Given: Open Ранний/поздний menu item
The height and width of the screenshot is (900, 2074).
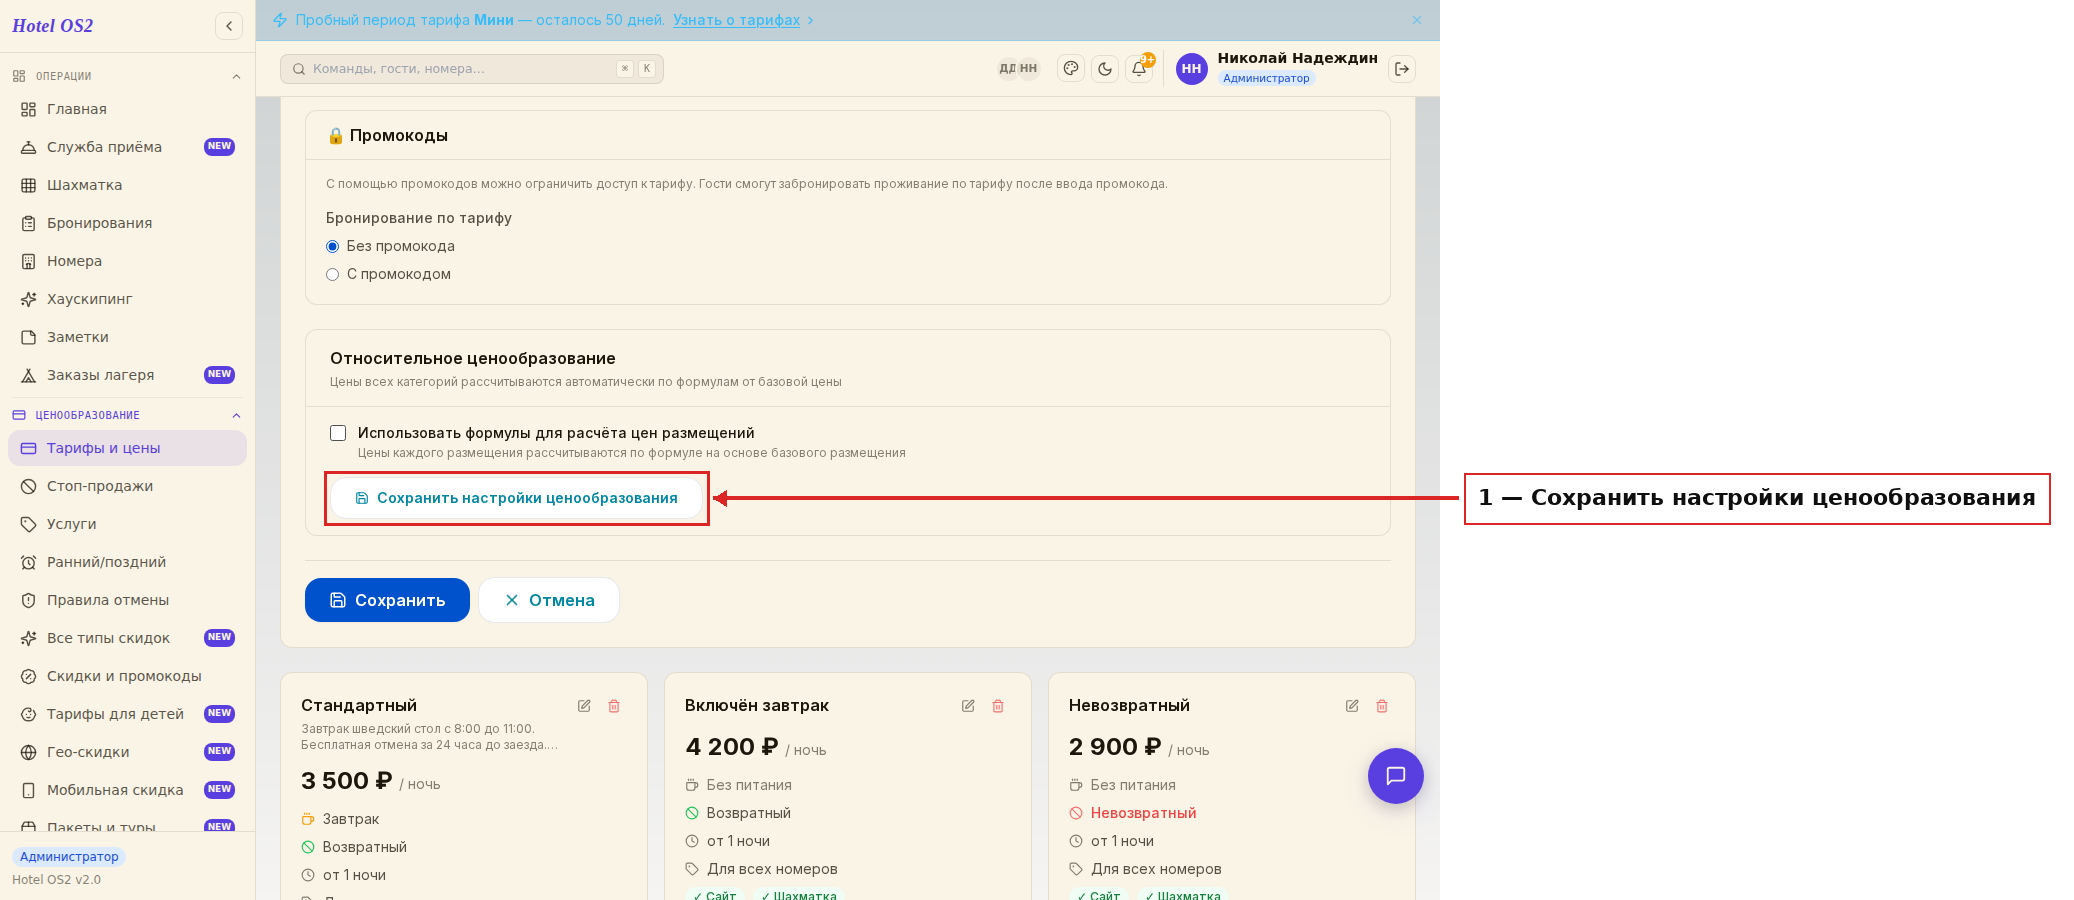Looking at the screenshot, I should 127,562.
